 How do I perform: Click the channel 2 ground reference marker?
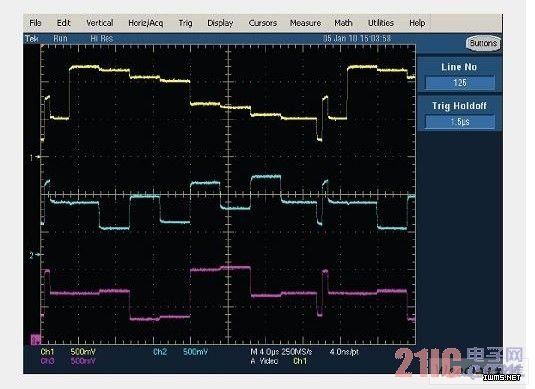[35, 255]
